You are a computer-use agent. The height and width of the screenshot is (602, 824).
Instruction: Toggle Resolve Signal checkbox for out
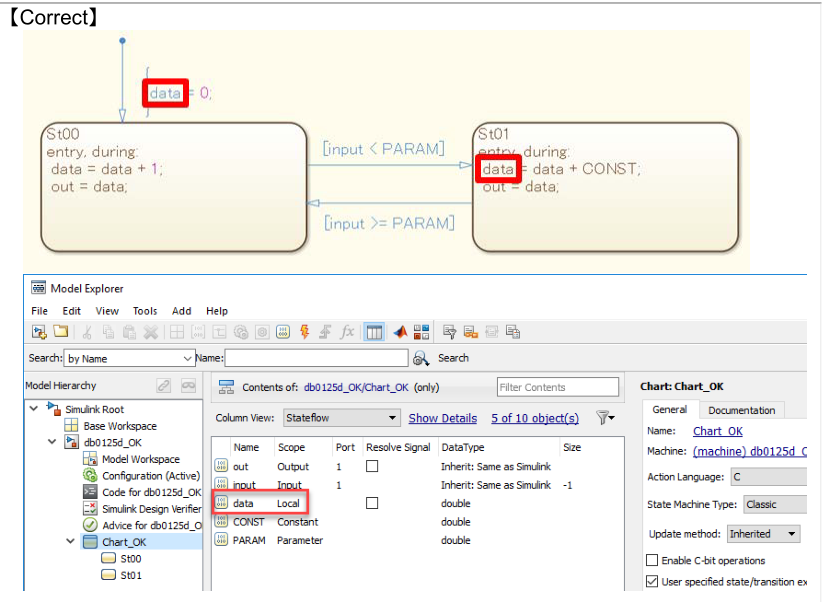372,466
